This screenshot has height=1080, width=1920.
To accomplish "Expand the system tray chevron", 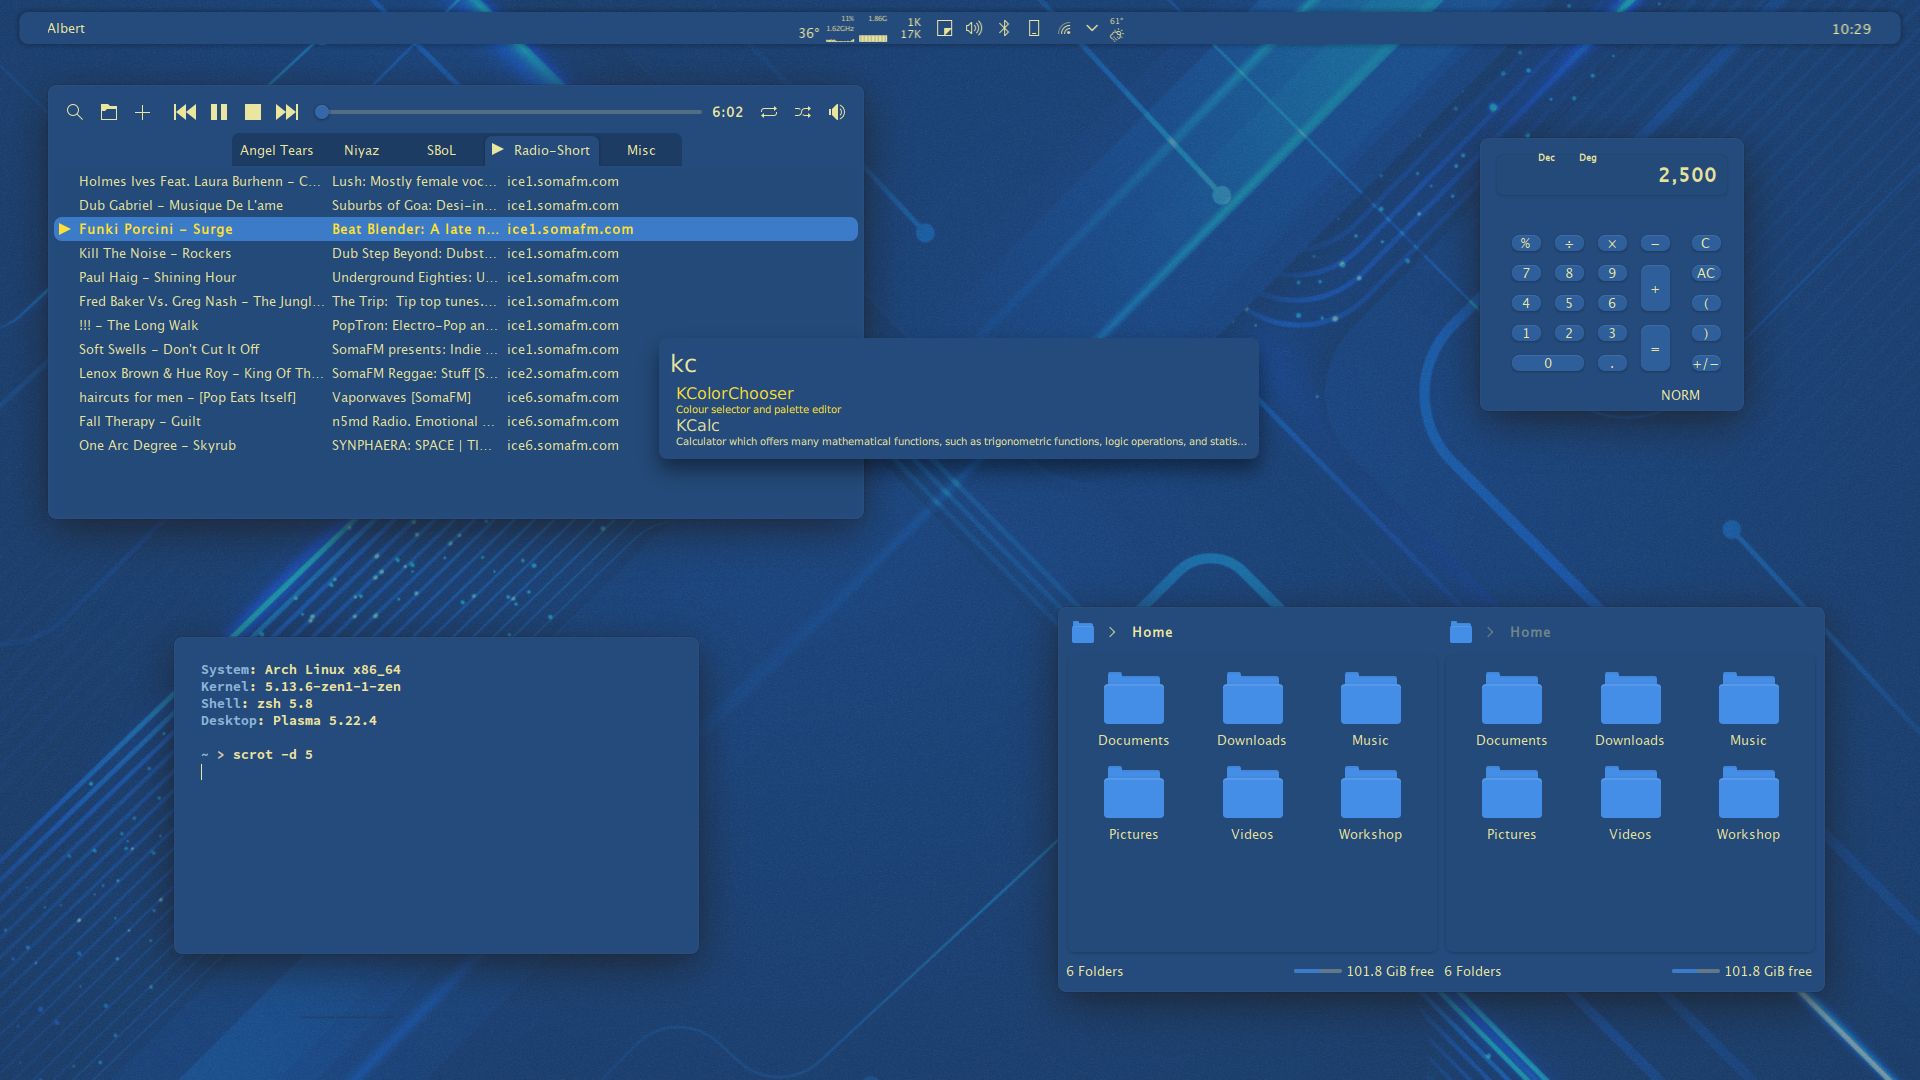I will point(1092,29).
